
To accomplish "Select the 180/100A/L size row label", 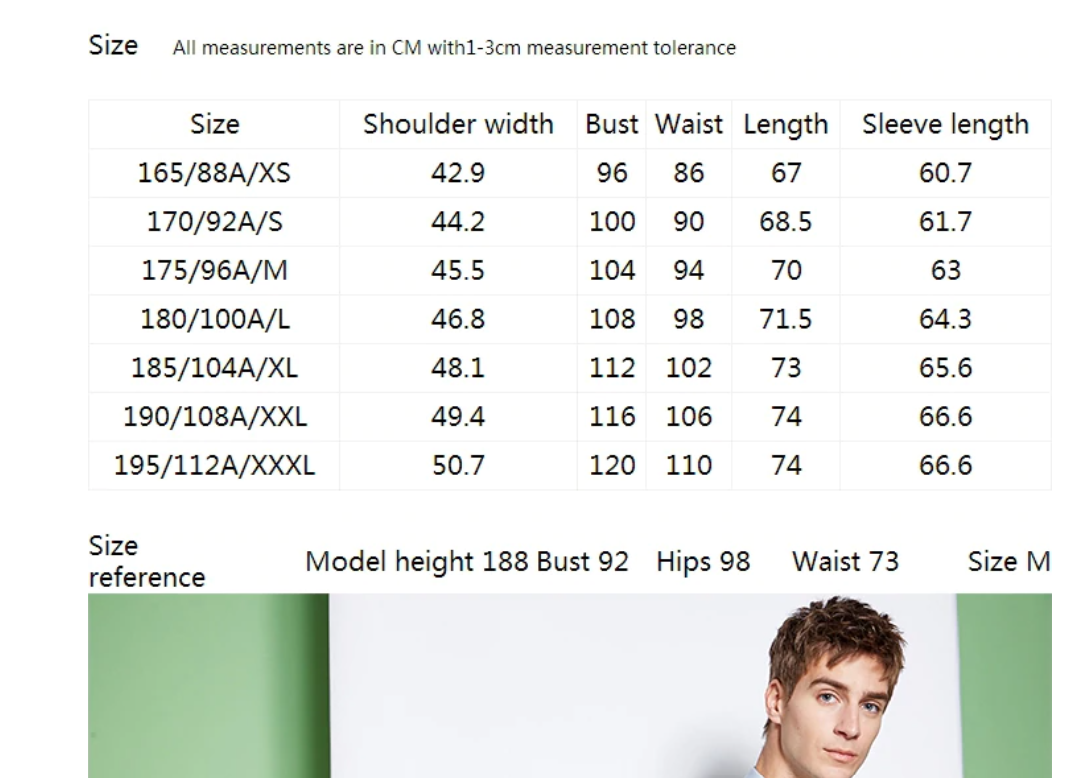I will click(214, 319).
